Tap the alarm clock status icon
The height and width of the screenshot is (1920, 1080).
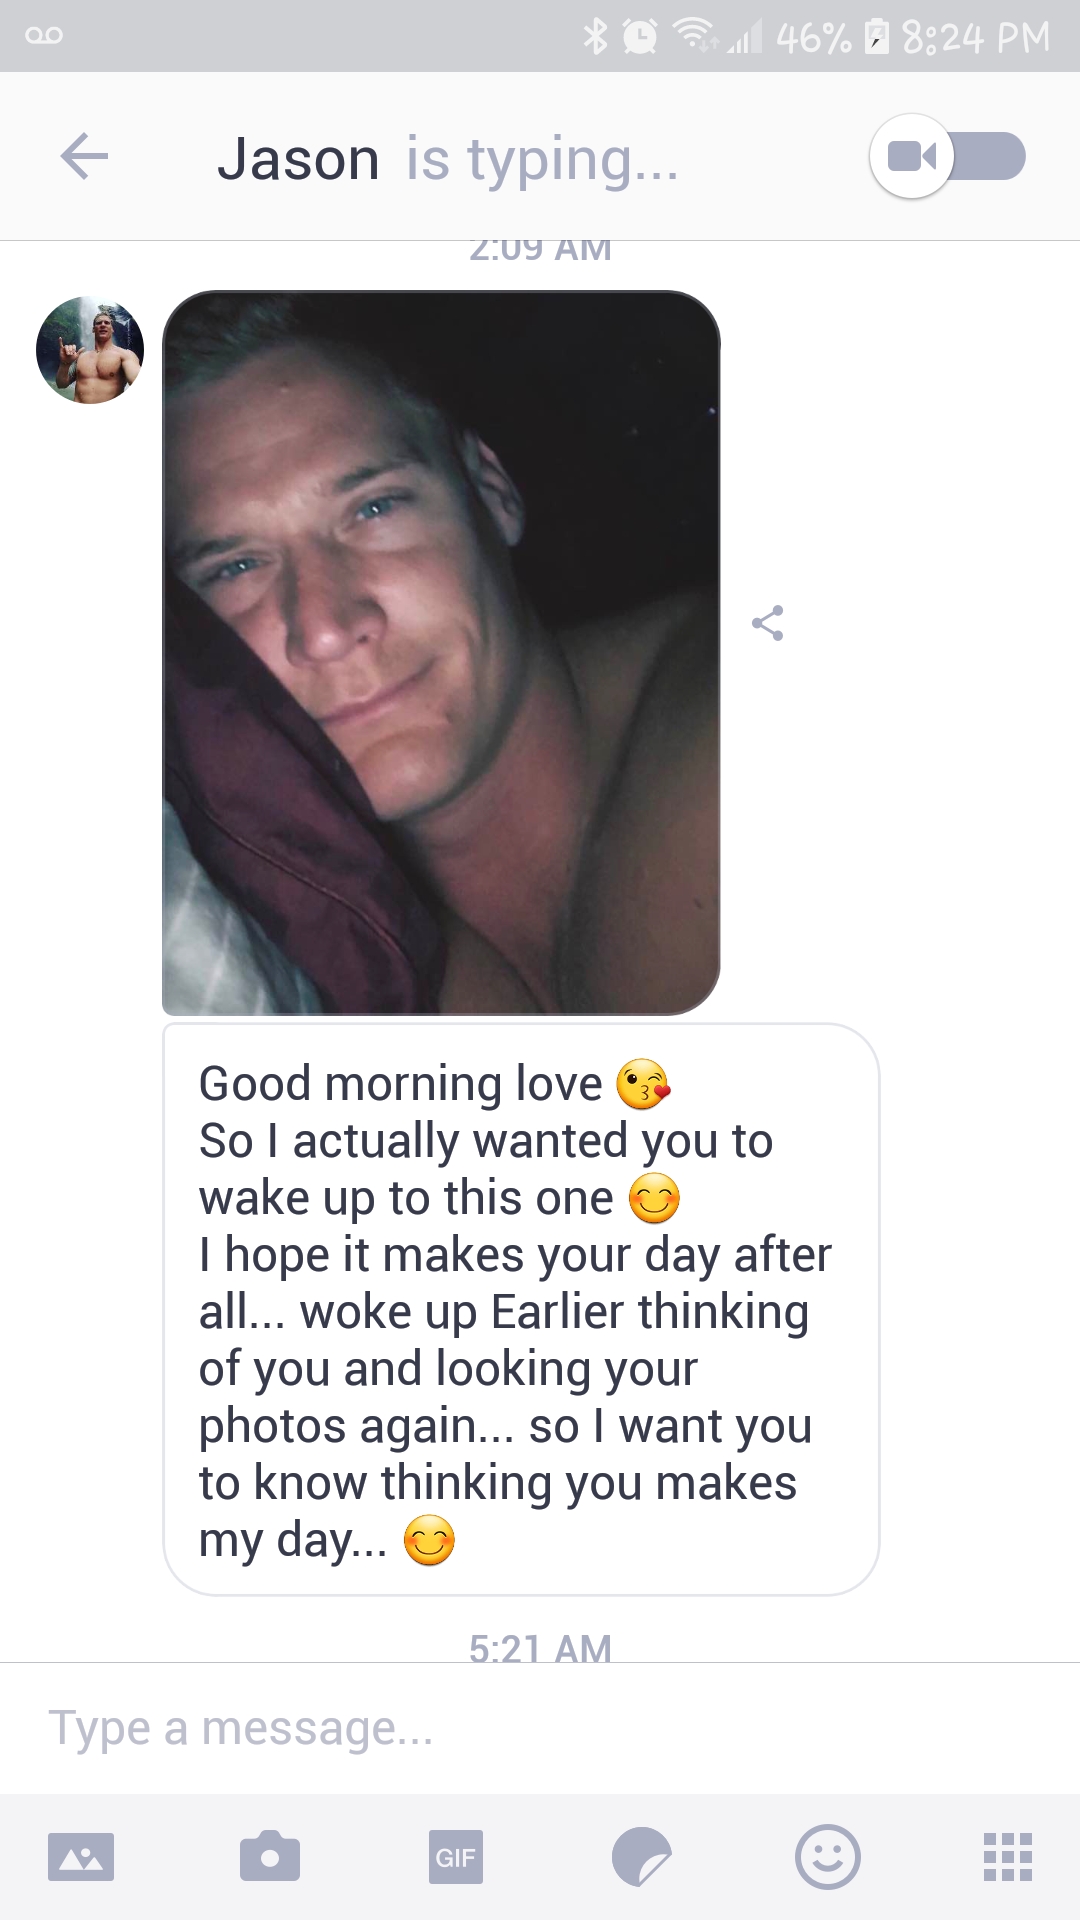pos(640,37)
